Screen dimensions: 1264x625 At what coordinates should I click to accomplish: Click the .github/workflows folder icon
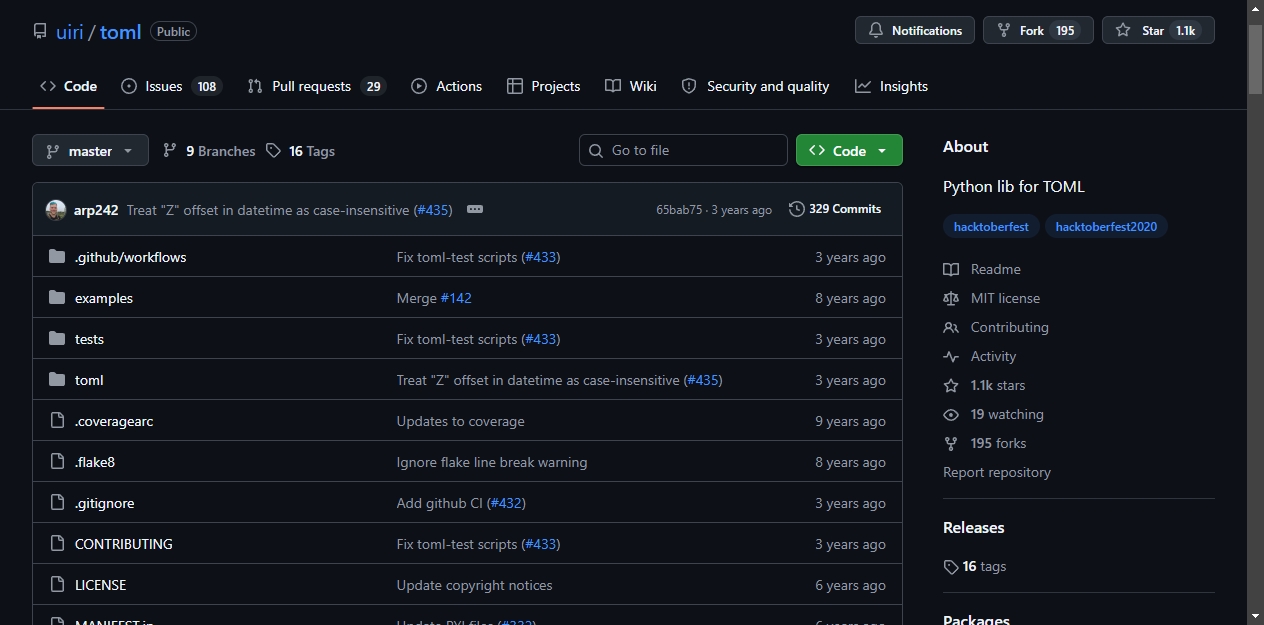coord(57,257)
